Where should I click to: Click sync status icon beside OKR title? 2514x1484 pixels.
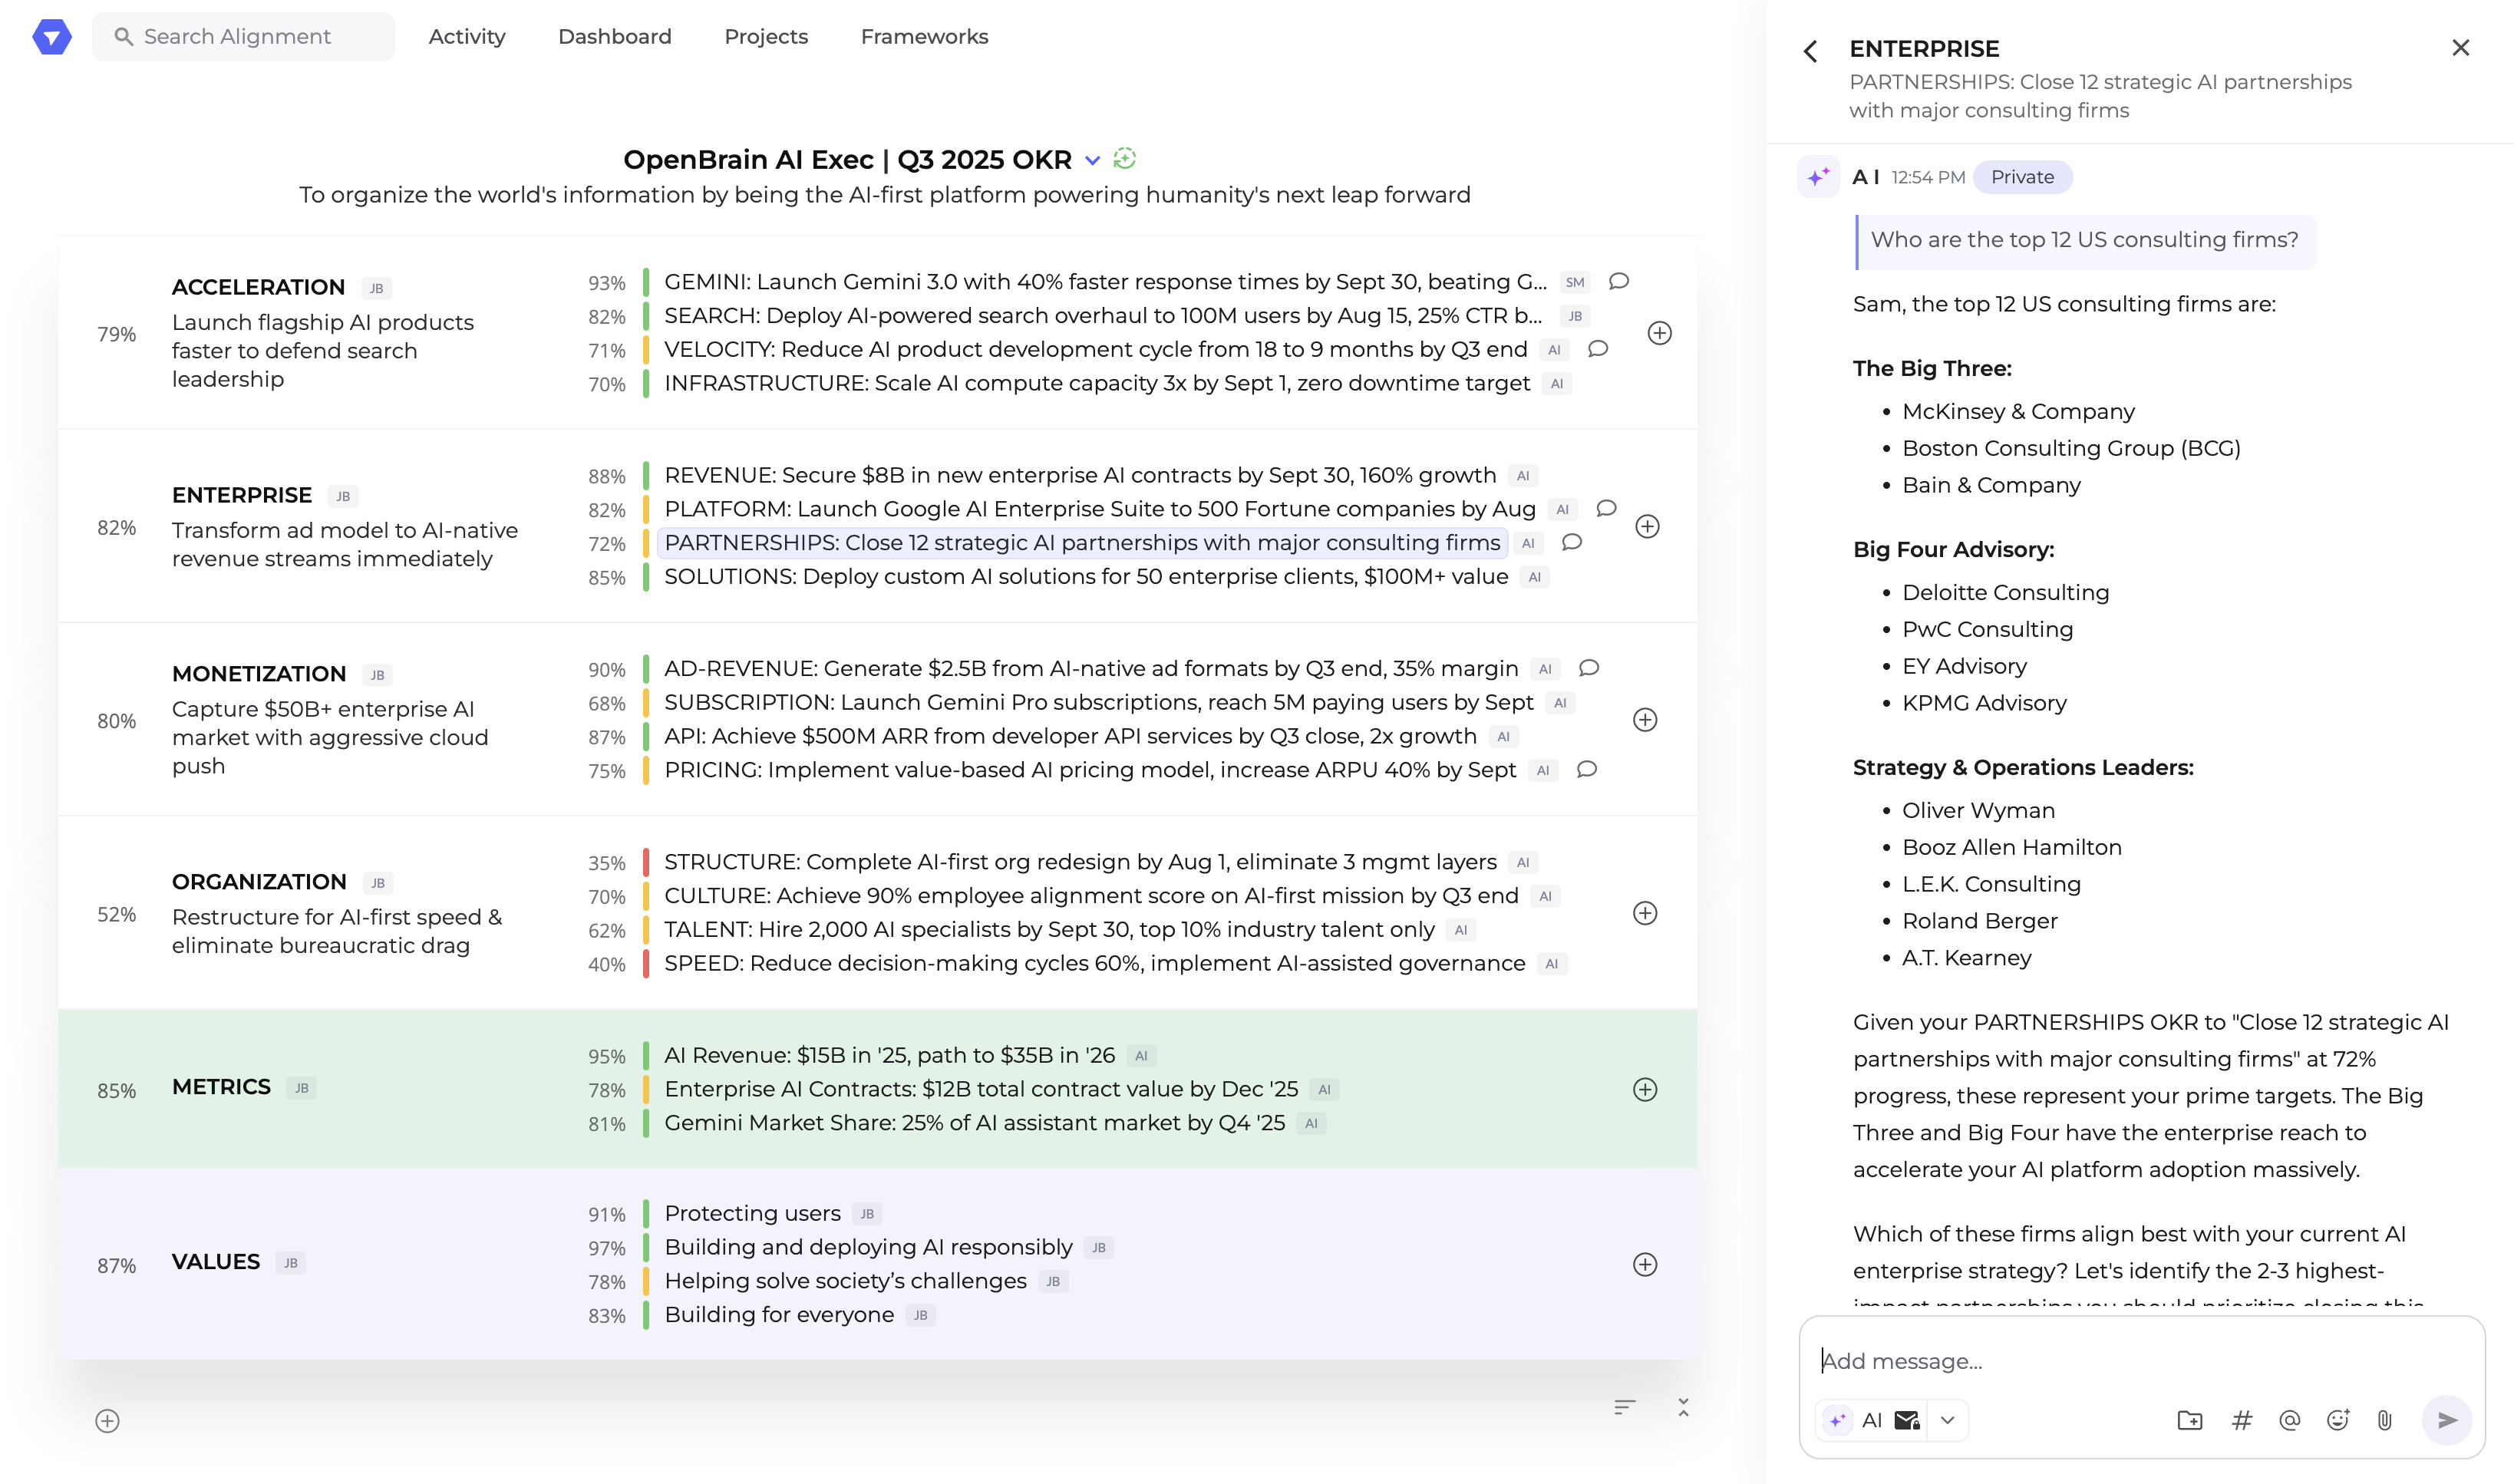[1125, 159]
